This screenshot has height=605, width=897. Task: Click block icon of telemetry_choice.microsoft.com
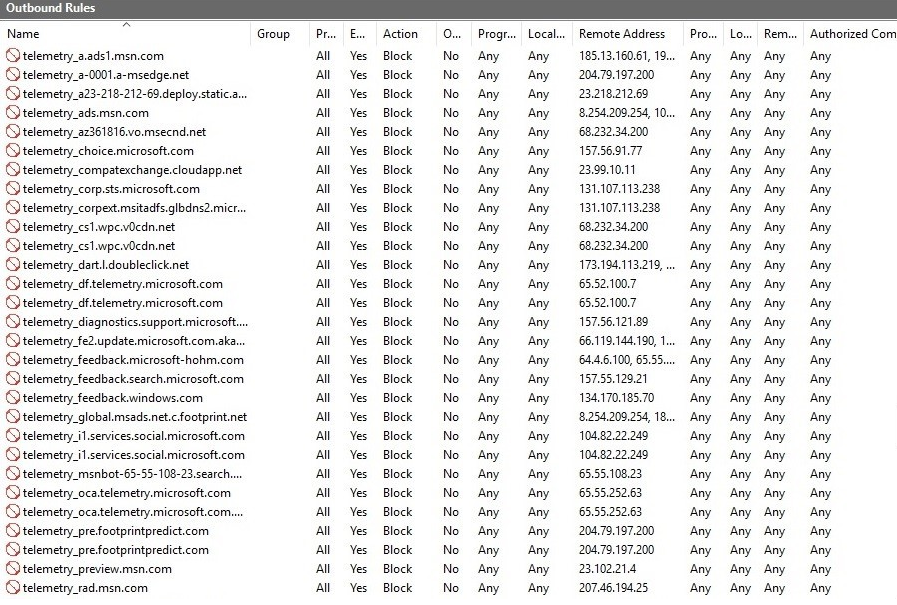pyautogui.click(x=13, y=151)
